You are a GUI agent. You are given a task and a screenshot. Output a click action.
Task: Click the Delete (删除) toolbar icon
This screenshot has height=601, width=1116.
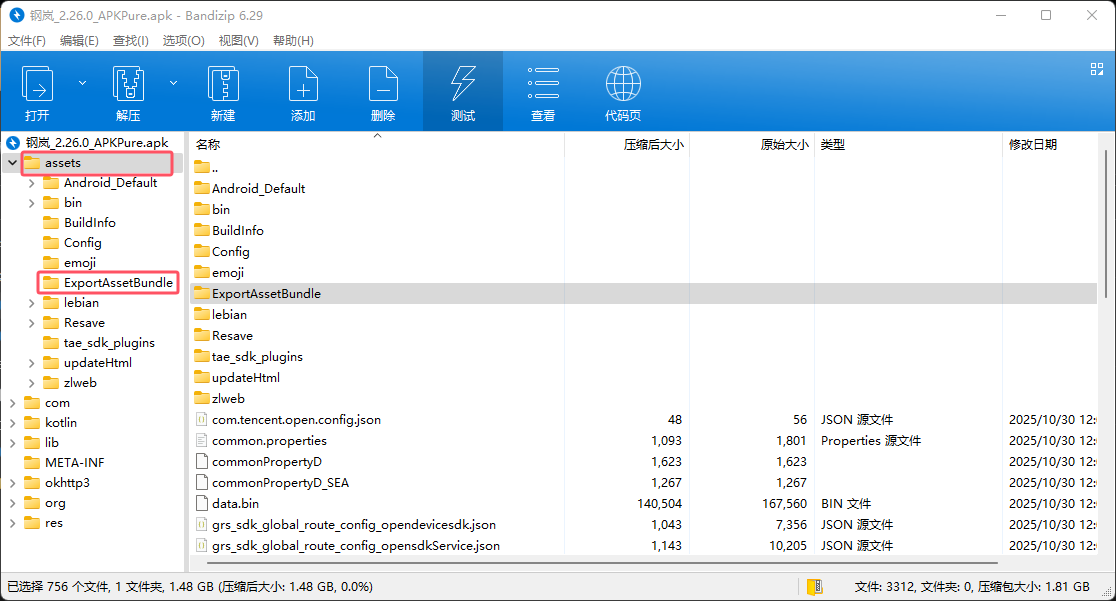383,84
